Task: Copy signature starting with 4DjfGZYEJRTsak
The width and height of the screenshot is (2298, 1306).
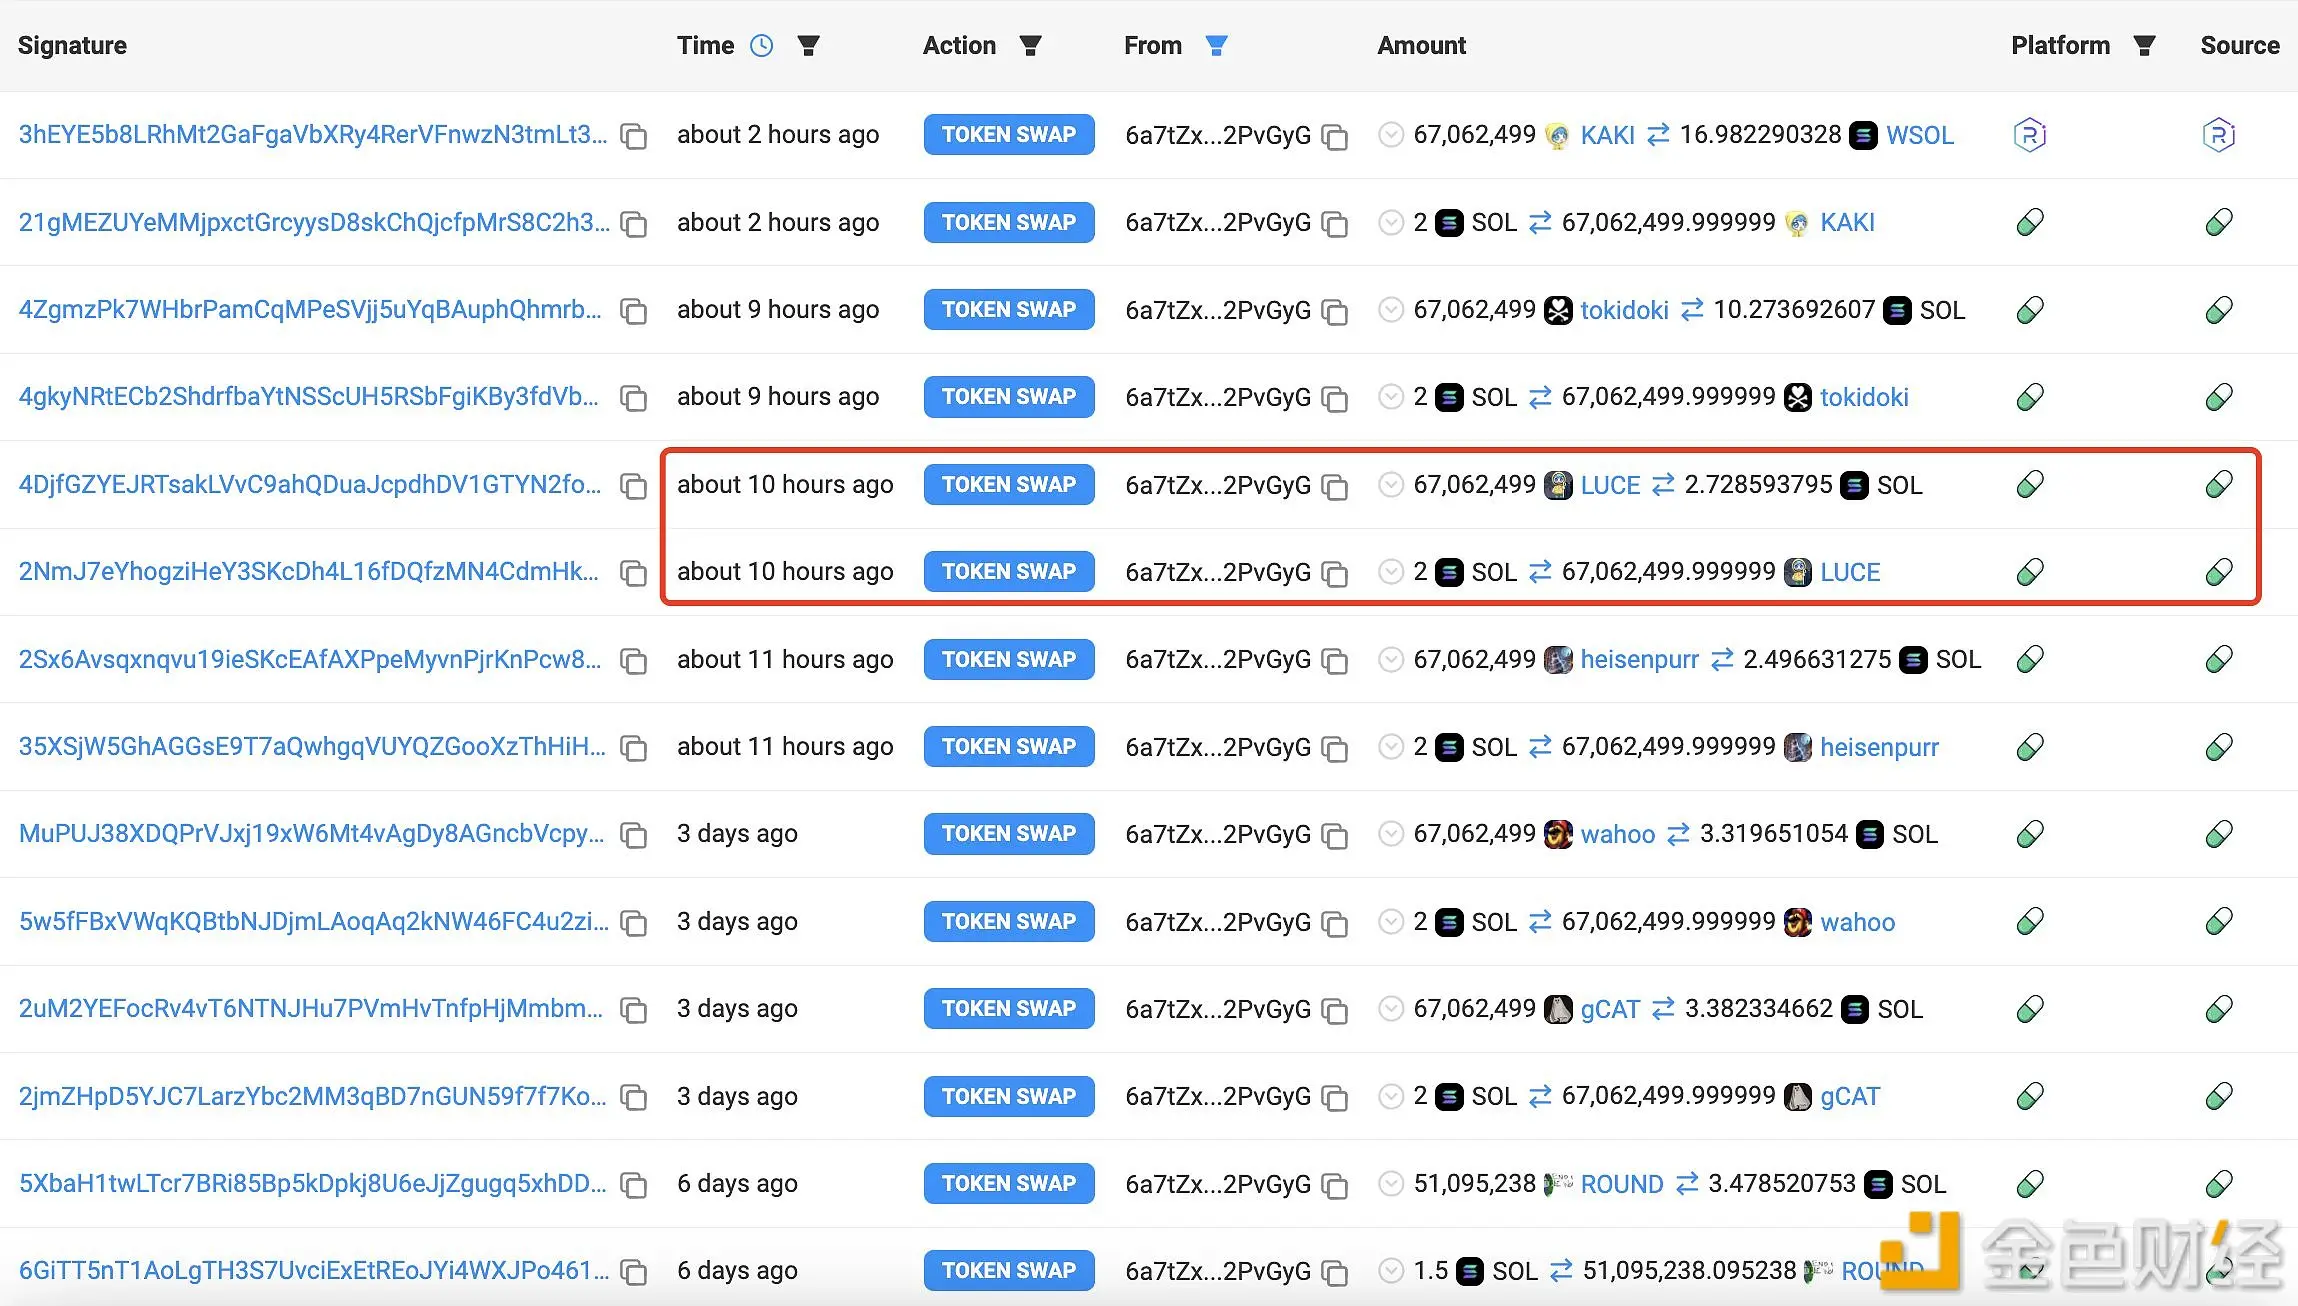Action: (634, 486)
